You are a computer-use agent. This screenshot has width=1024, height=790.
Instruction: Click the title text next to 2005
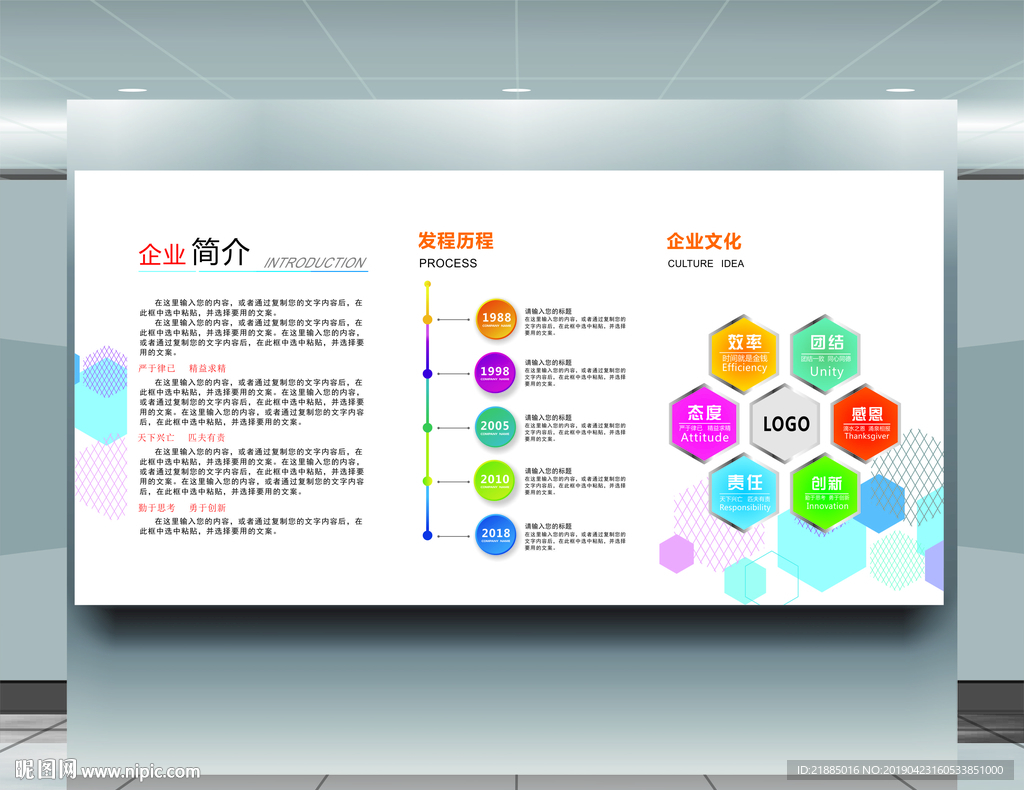(x=549, y=417)
